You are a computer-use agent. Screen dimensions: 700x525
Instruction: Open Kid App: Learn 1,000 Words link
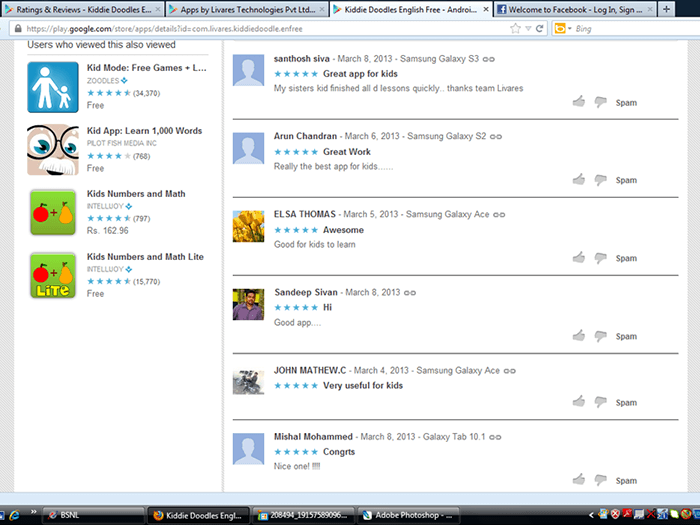[x=144, y=131]
